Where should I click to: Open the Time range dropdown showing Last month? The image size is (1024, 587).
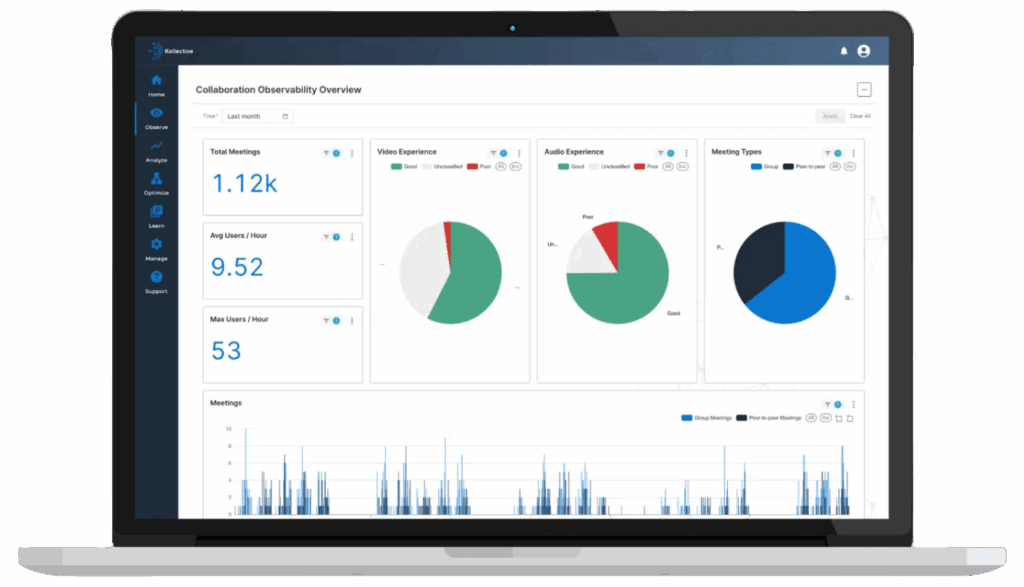258,116
